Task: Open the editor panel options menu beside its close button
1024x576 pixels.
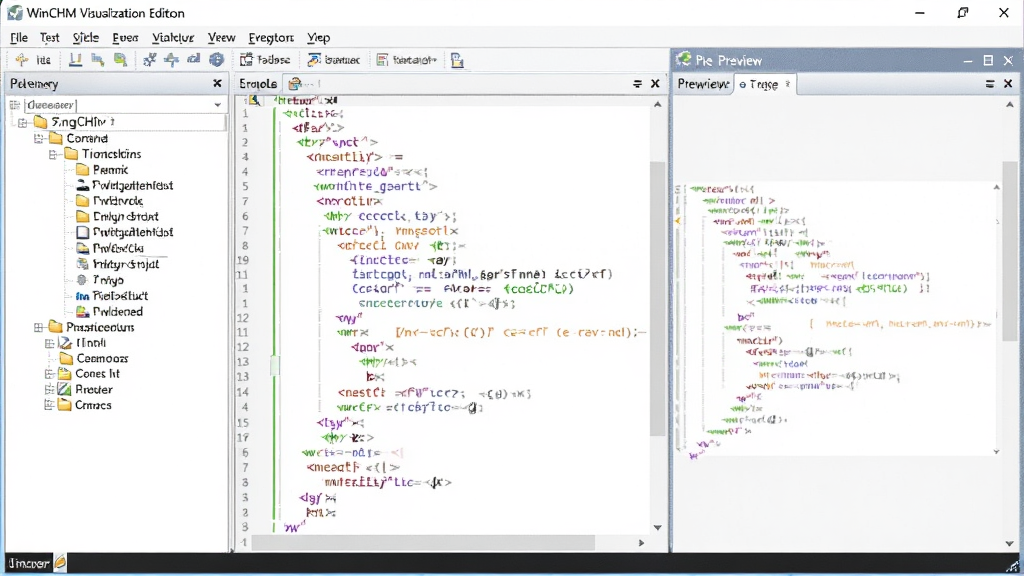Action: [x=637, y=84]
